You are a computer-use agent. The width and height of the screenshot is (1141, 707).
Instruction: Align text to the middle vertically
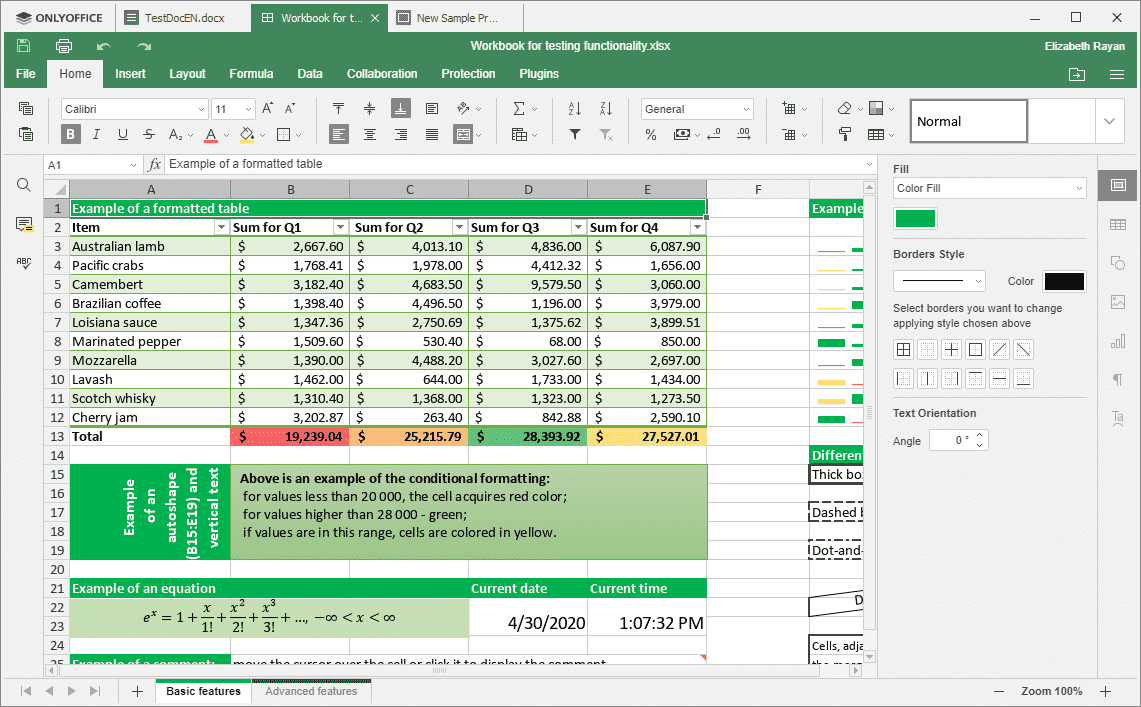click(x=370, y=108)
